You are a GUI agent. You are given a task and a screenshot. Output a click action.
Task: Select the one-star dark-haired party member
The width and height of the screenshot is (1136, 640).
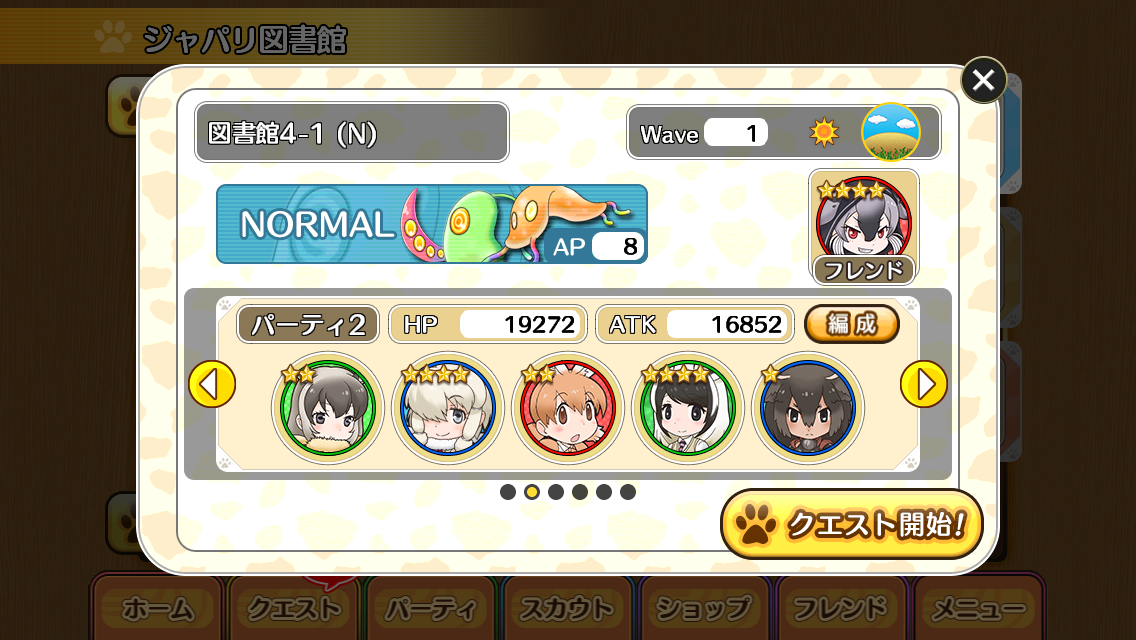click(x=808, y=407)
